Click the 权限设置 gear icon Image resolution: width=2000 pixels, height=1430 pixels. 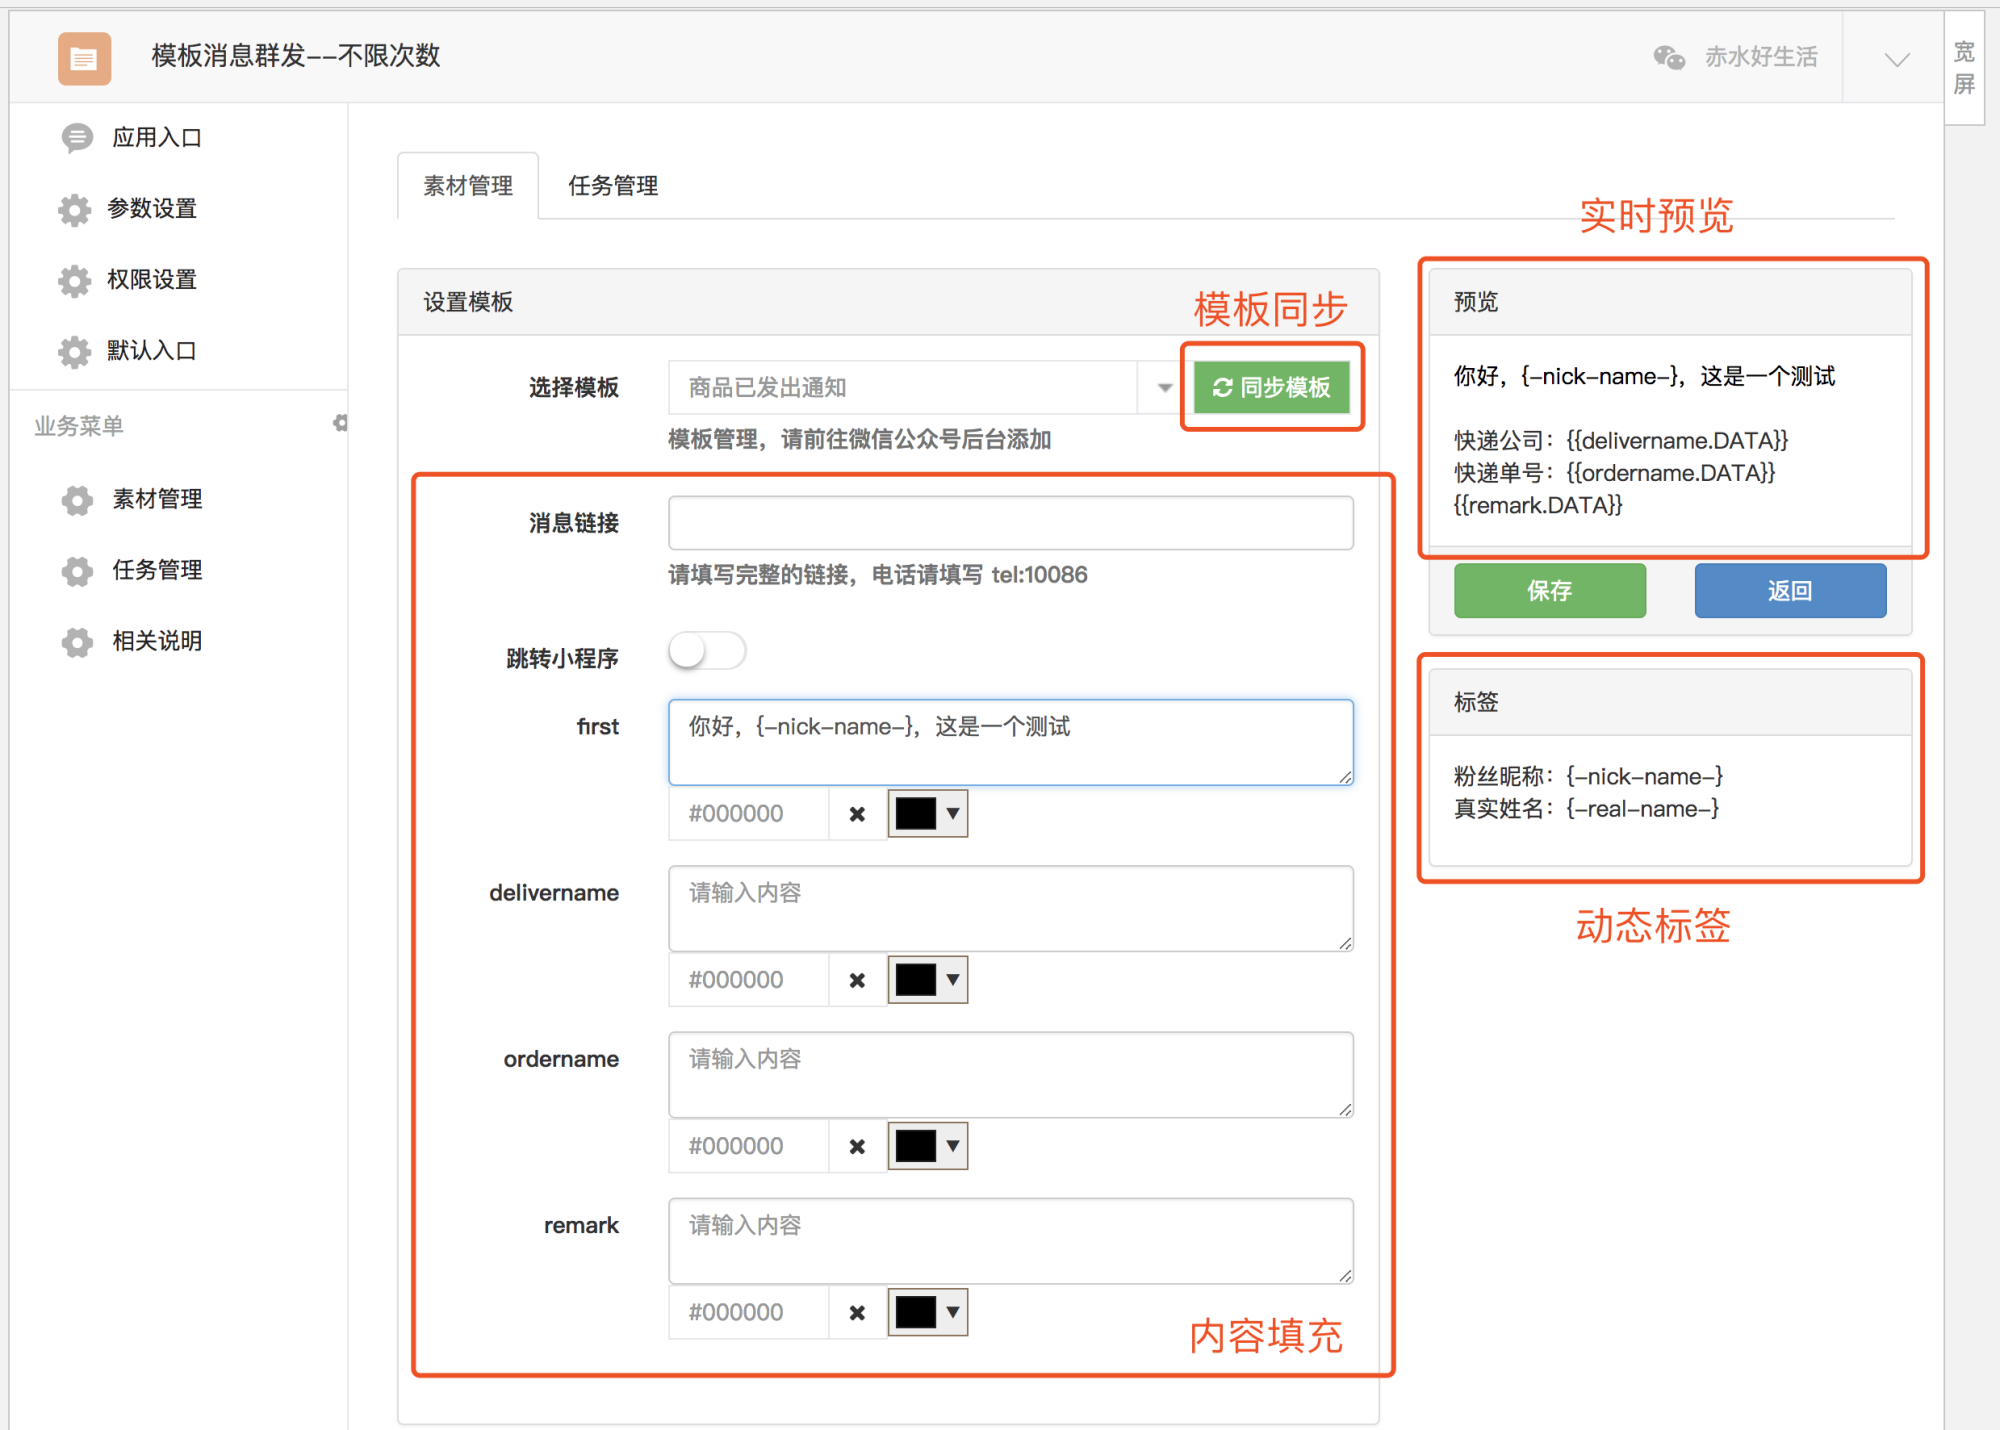(x=74, y=280)
